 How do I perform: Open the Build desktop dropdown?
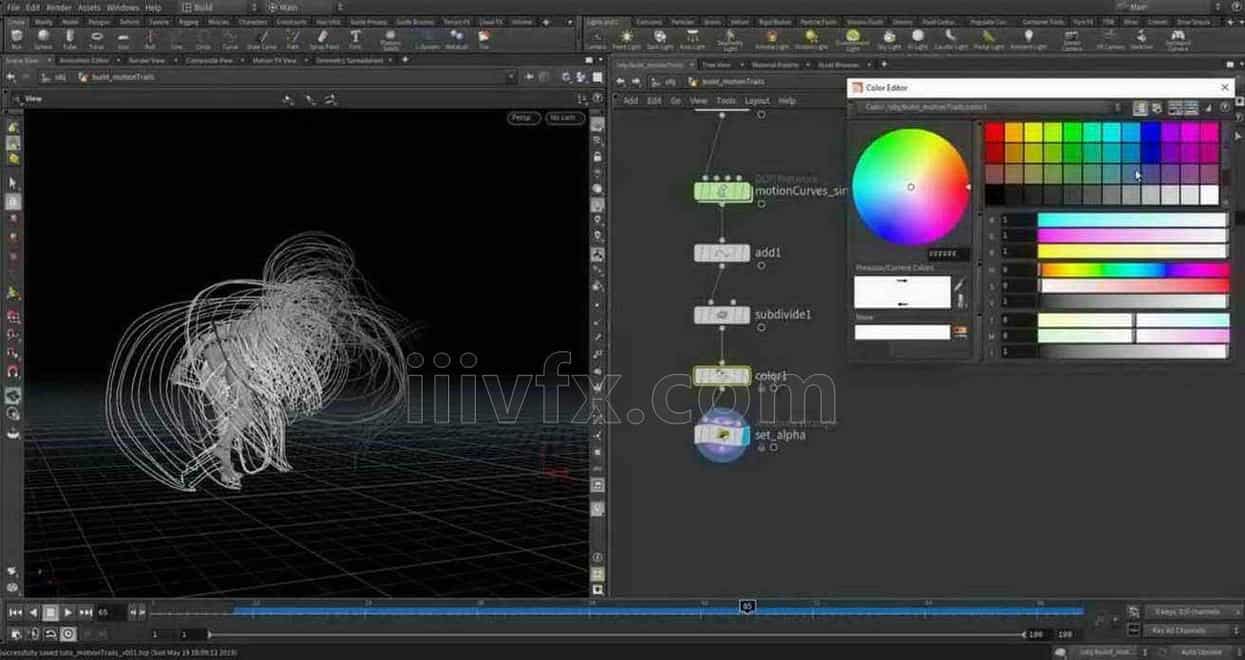click(217, 7)
